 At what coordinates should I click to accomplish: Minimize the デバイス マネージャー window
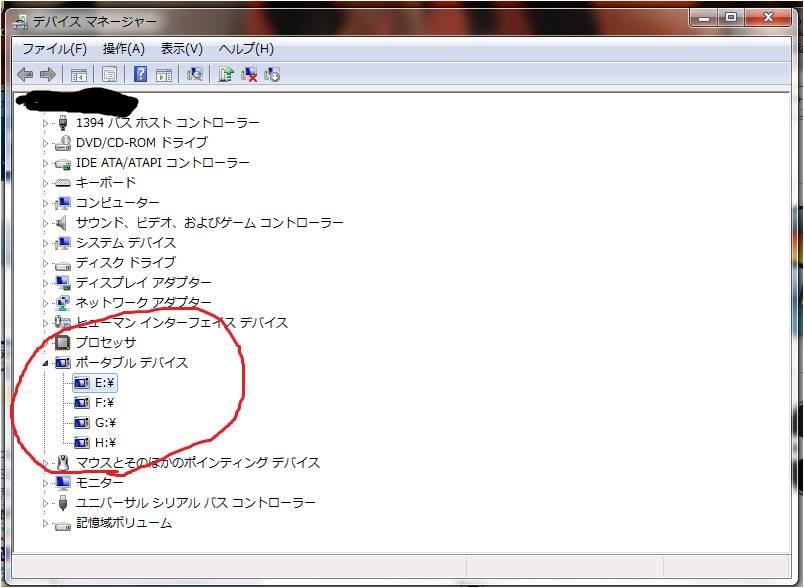[704, 18]
